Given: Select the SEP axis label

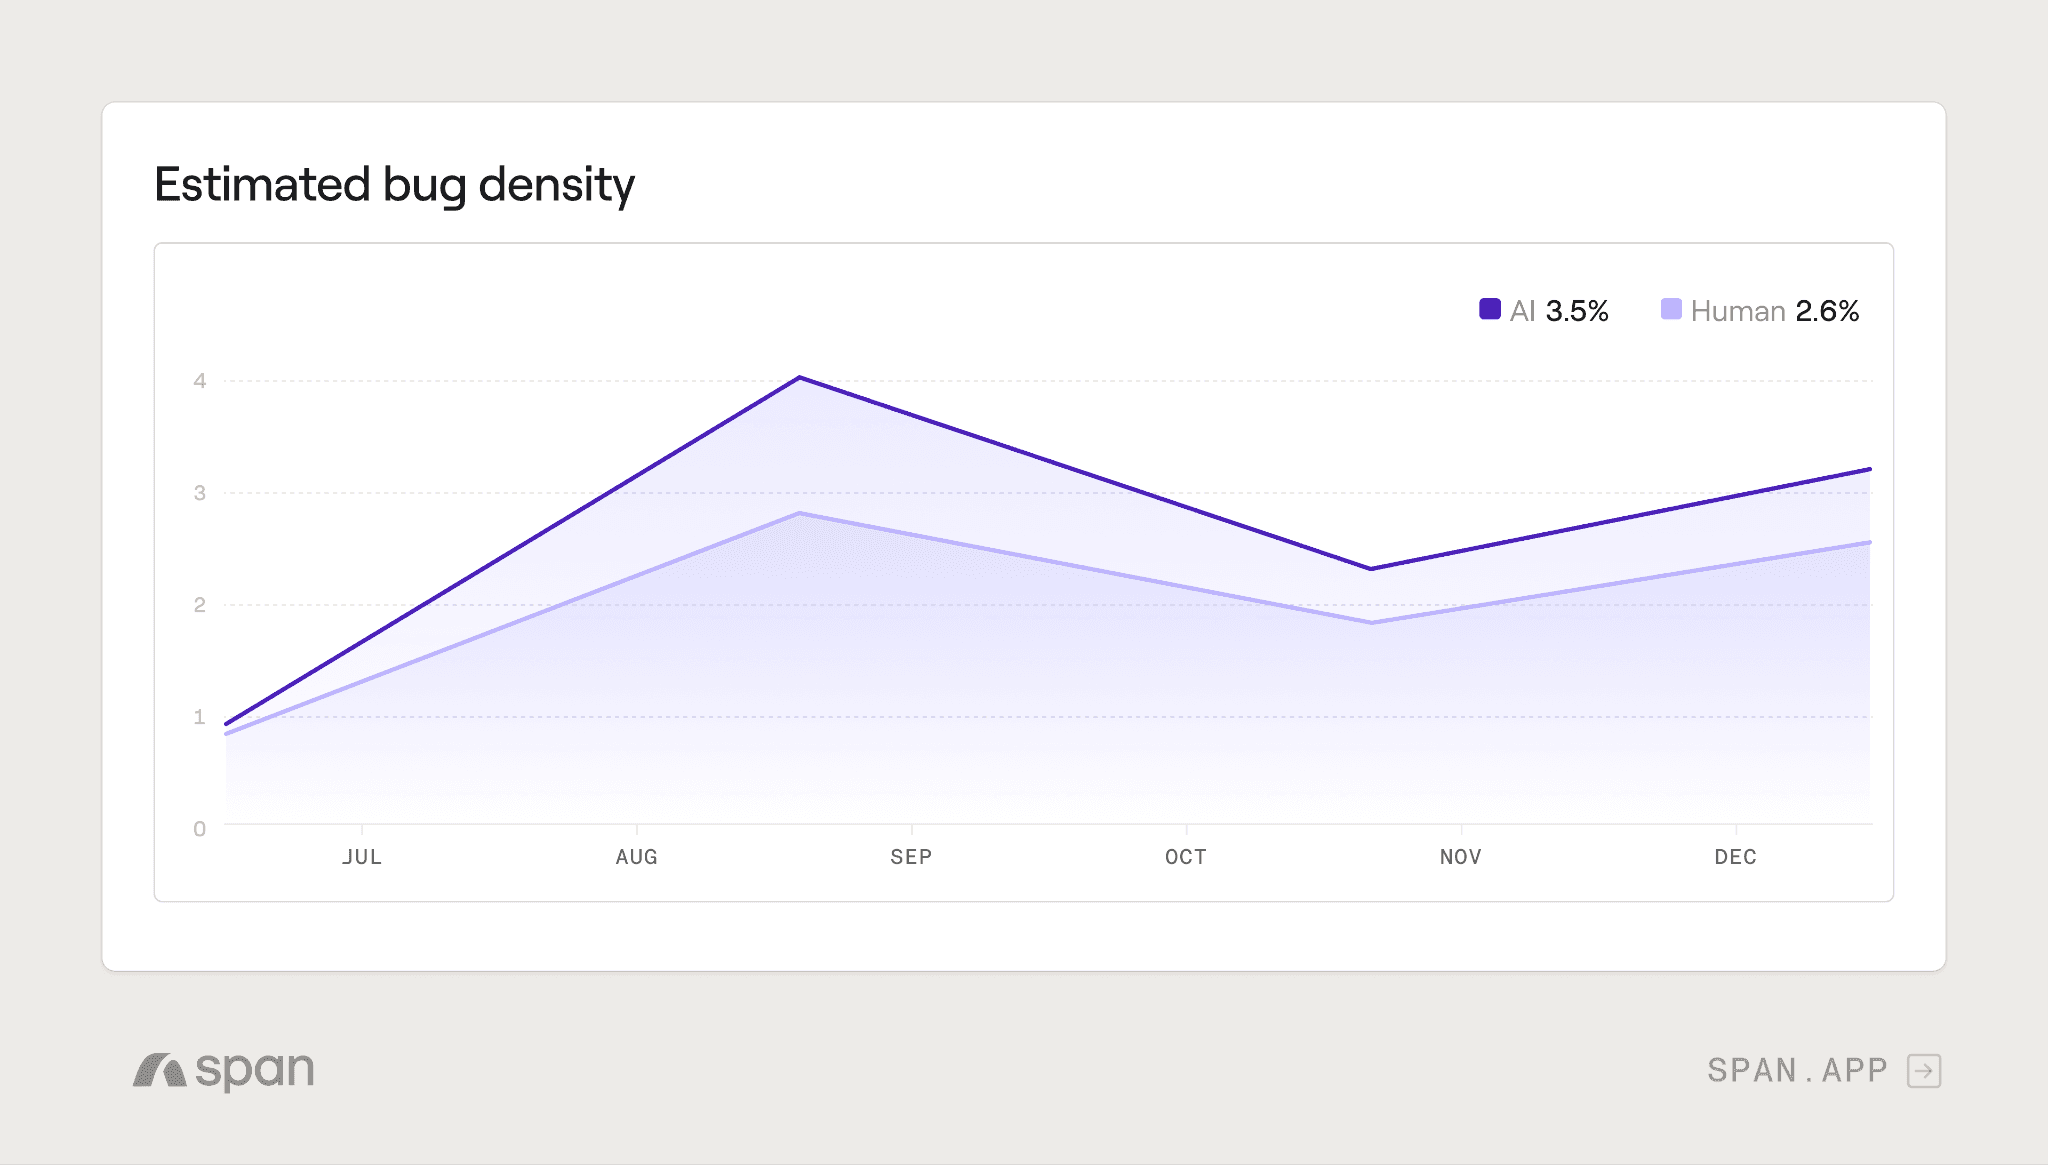Looking at the screenshot, I should pyautogui.click(x=911, y=857).
